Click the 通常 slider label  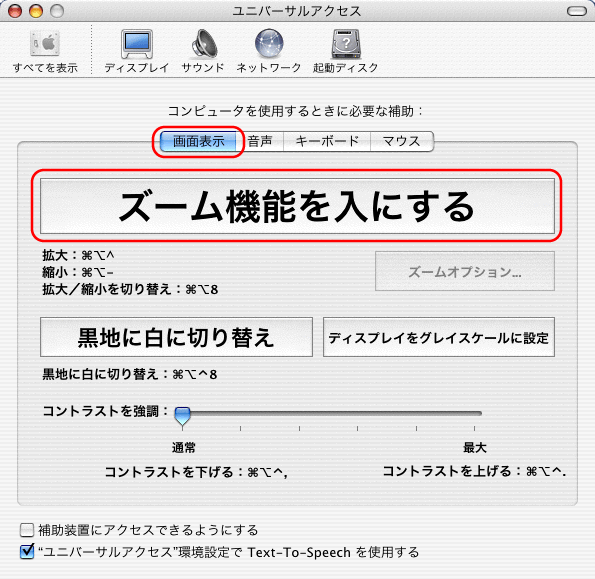pos(183,448)
